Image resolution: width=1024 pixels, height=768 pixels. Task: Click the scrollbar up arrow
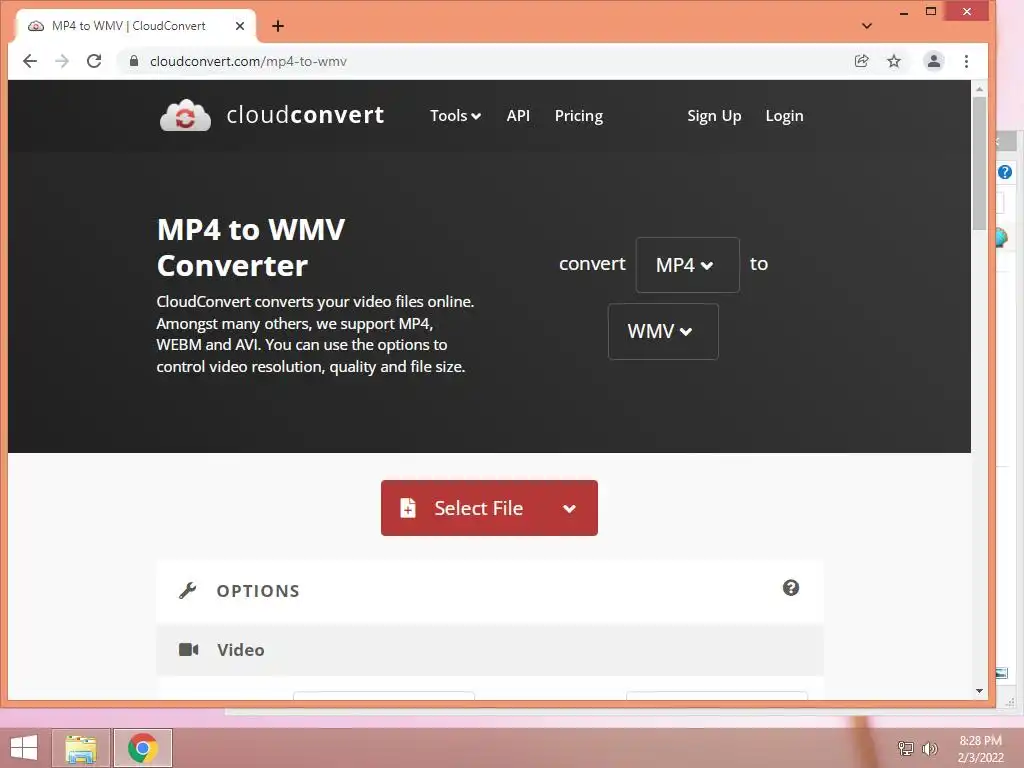979,88
